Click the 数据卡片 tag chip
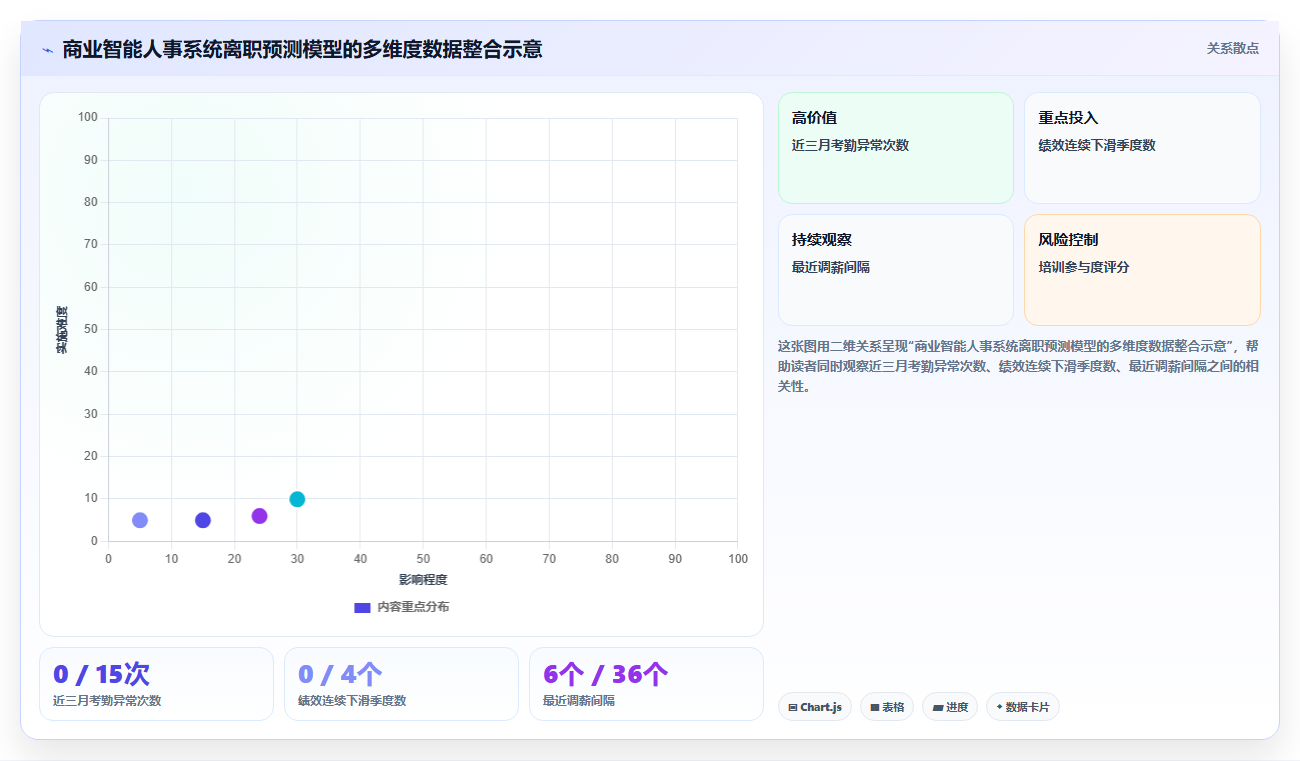The image size is (1300, 761). click(x=1023, y=707)
